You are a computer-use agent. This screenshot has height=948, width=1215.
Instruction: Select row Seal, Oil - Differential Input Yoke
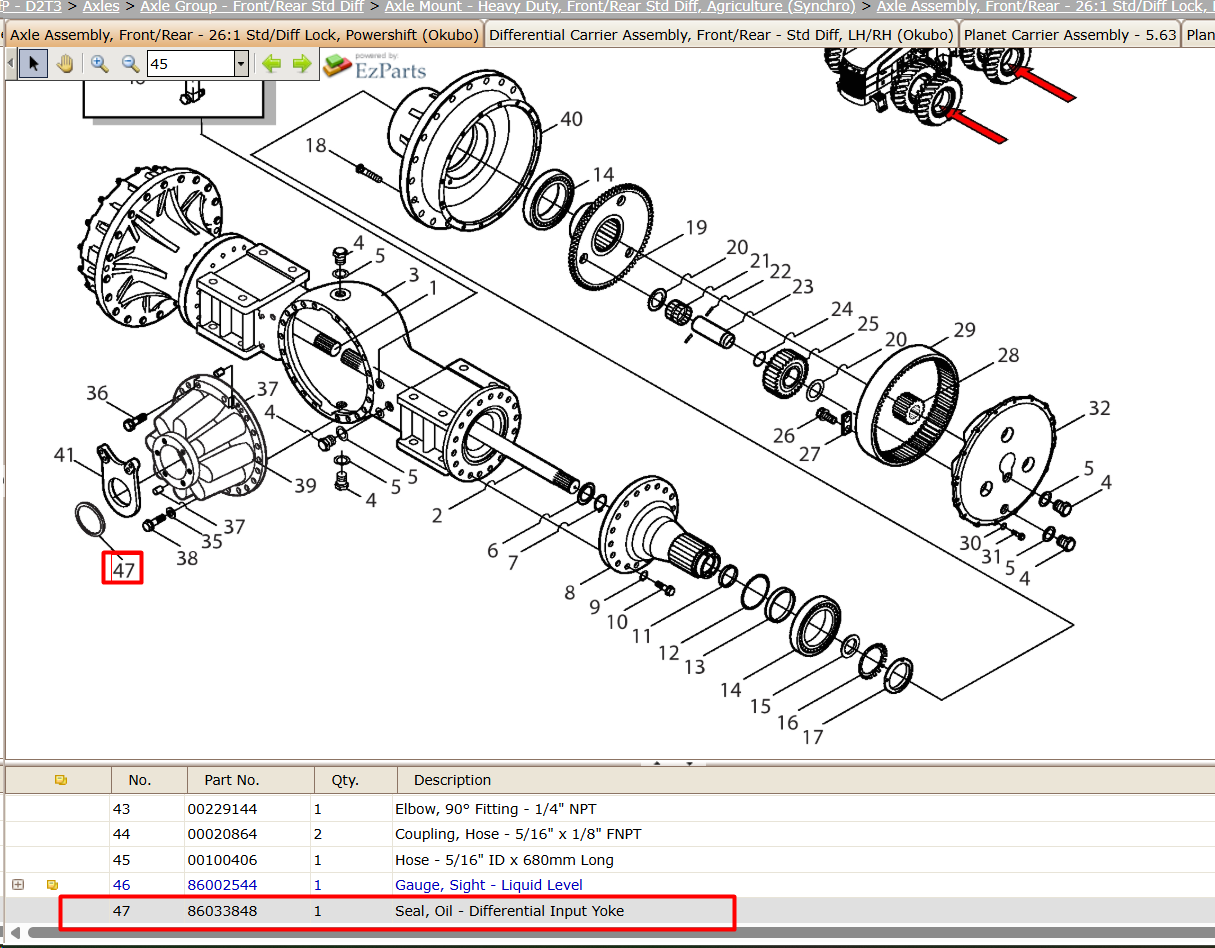point(610,911)
